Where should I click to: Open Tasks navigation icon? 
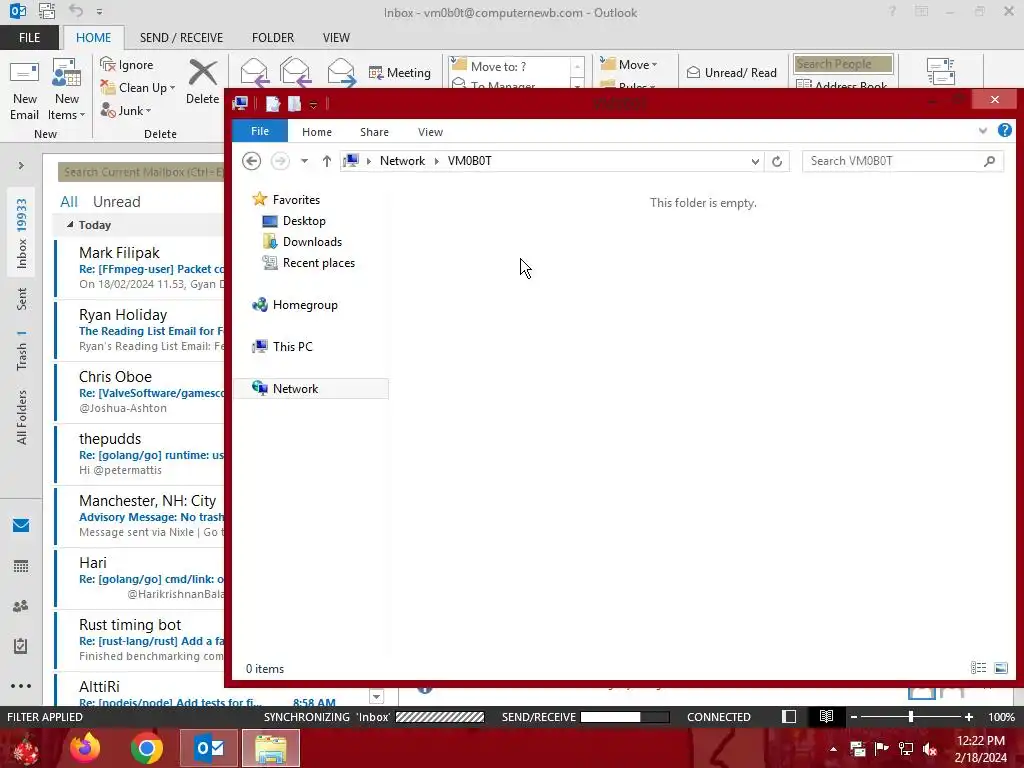[21, 646]
